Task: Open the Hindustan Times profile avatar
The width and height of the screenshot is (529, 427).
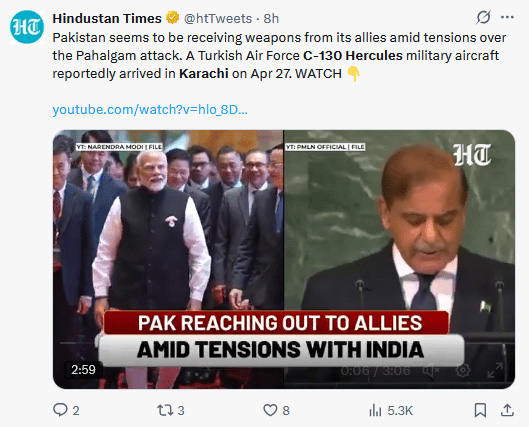Action: (x=27, y=27)
